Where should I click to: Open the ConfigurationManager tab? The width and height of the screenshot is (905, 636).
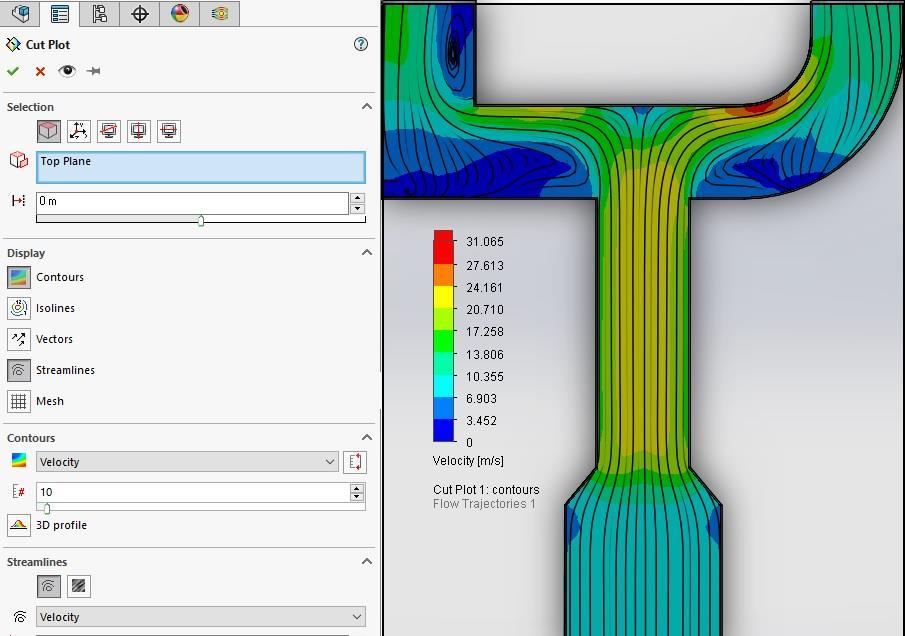pos(99,13)
